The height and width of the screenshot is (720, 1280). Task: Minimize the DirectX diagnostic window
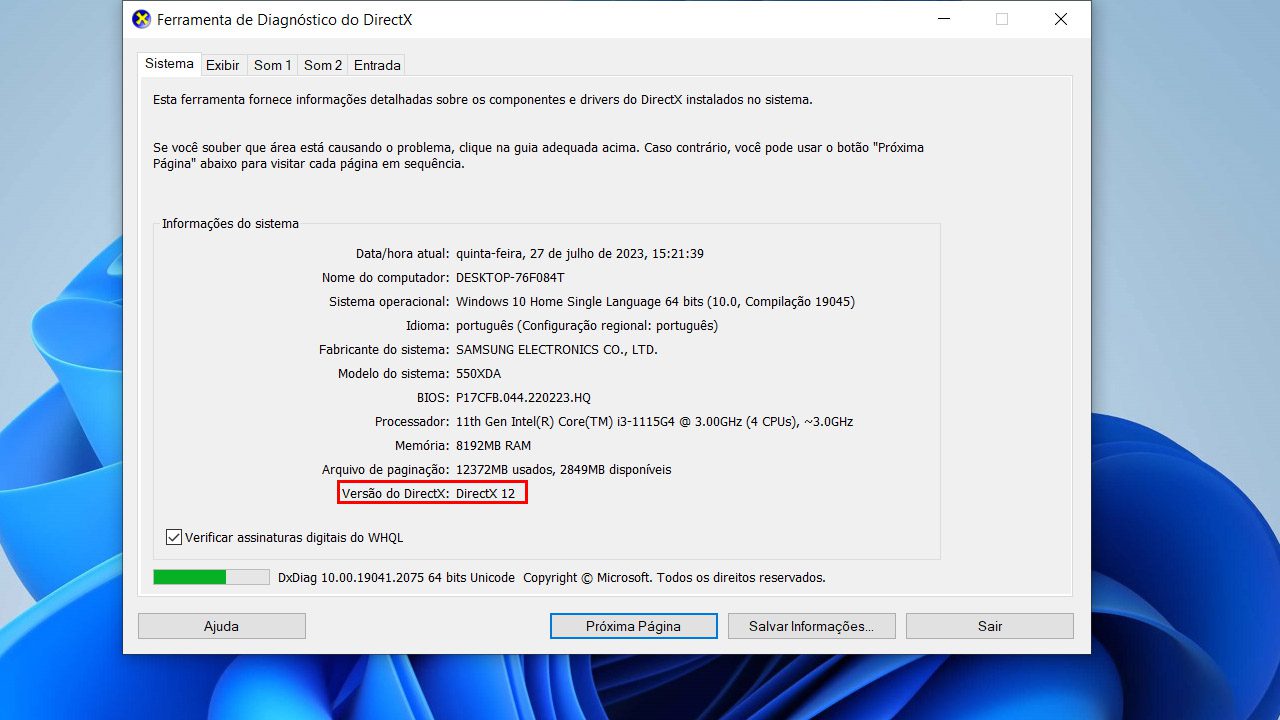(x=943, y=19)
